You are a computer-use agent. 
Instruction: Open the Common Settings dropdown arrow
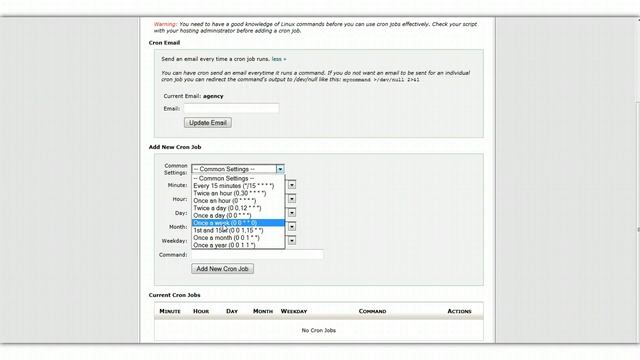[x=280, y=169]
